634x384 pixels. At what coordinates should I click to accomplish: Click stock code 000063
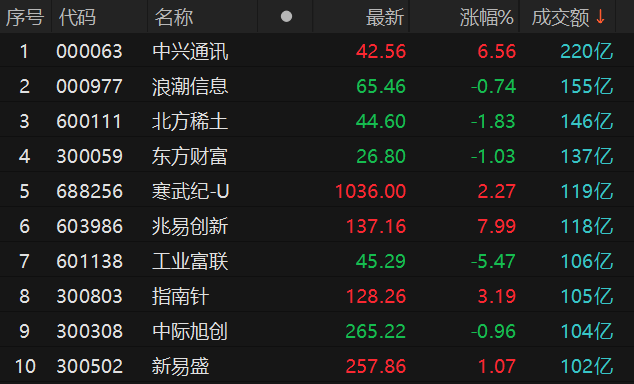click(x=89, y=52)
